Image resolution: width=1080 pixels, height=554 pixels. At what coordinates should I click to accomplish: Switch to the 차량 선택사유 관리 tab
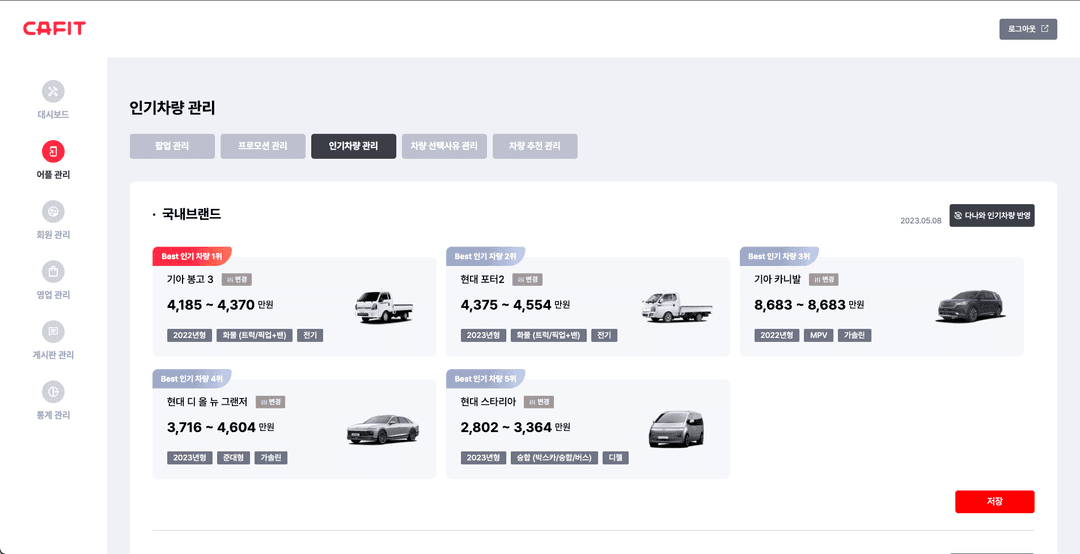click(x=444, y=146)
